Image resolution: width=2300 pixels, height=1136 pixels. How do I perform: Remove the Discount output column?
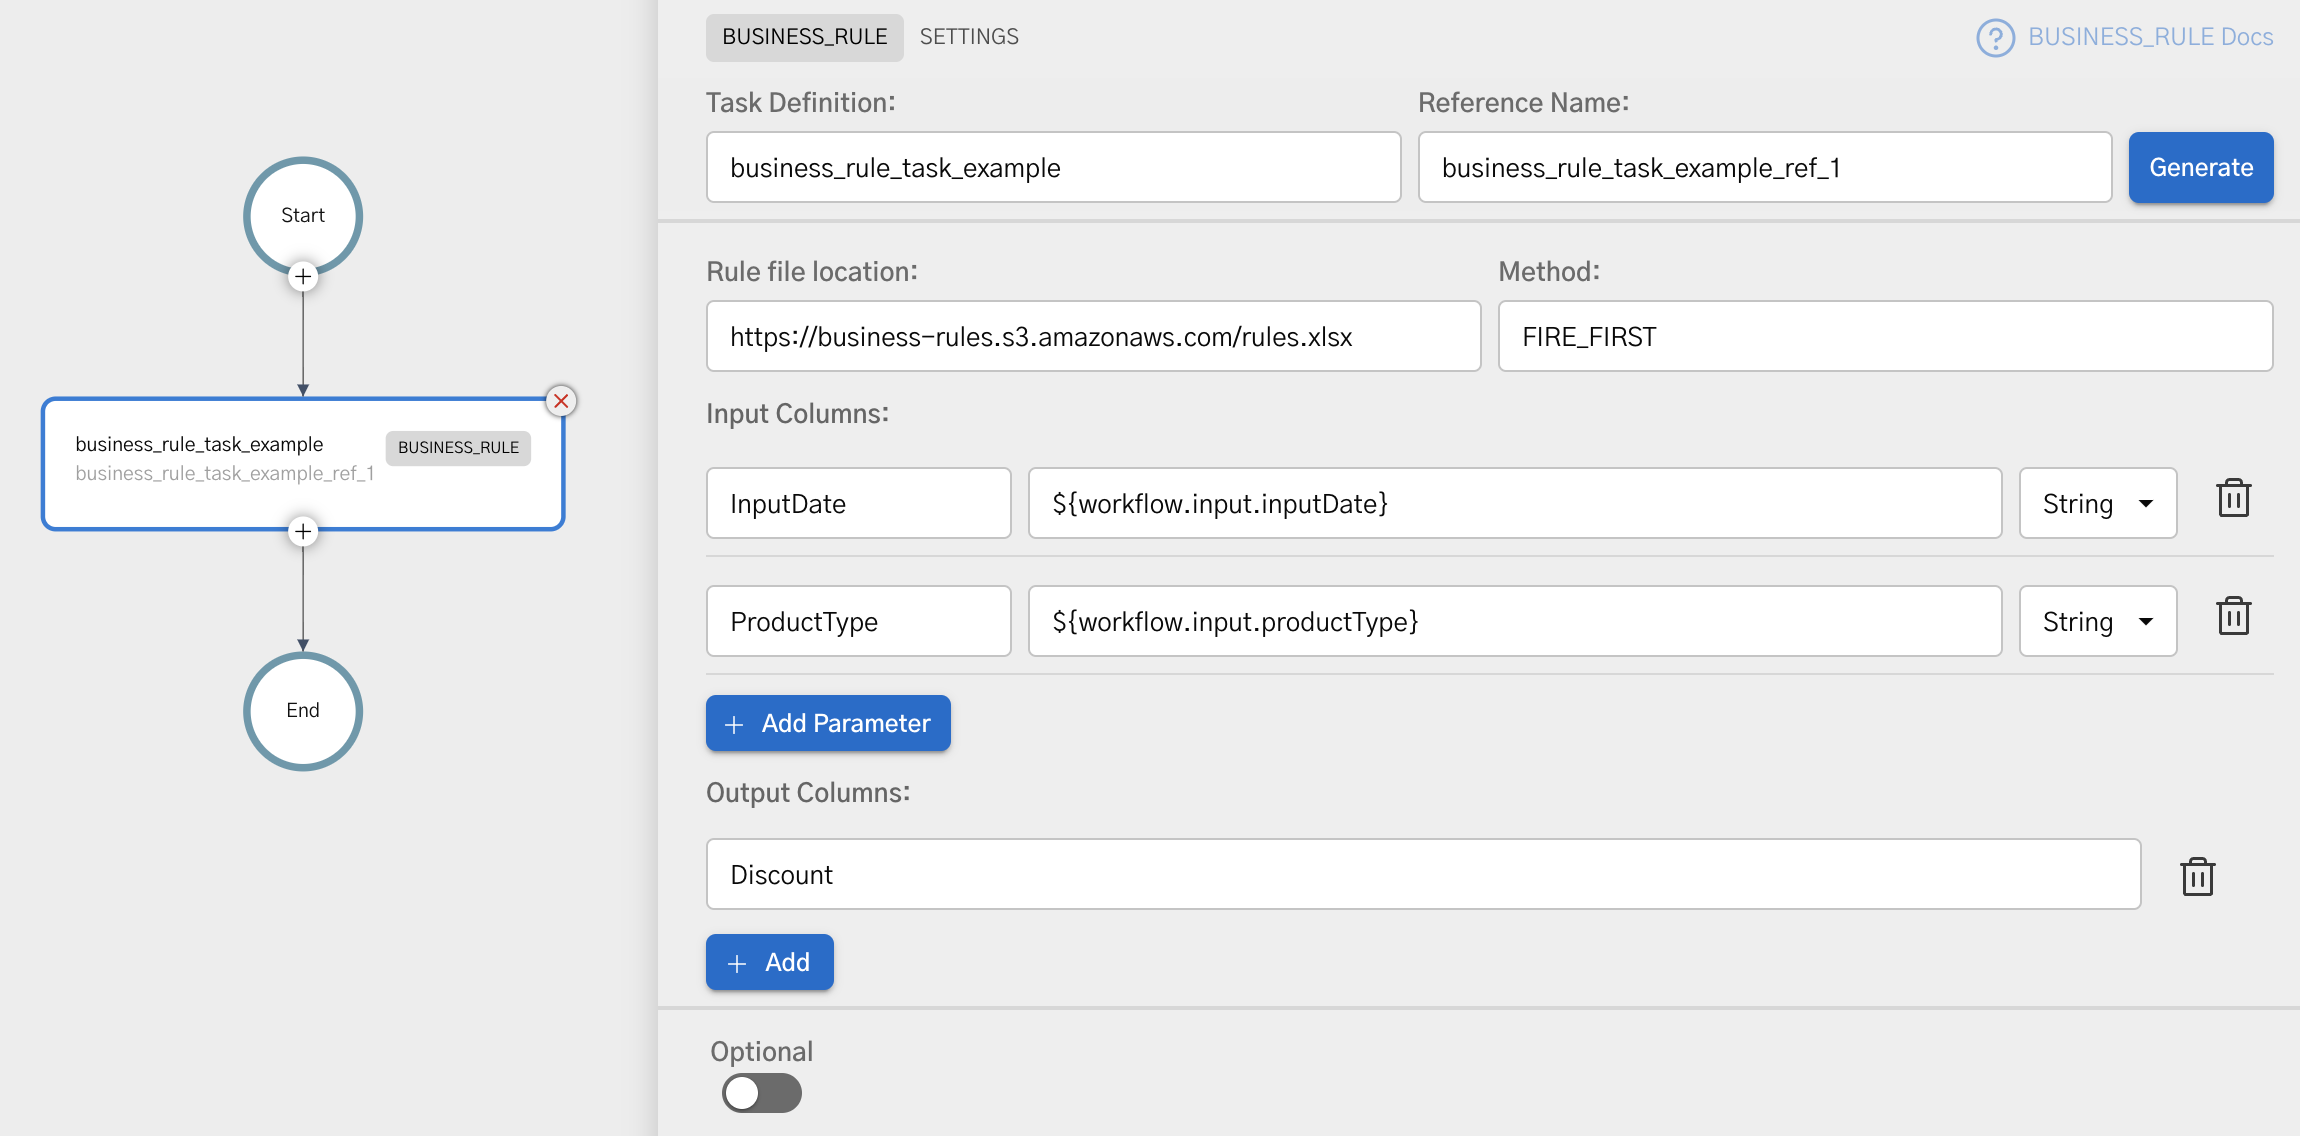coord(2197,877)
